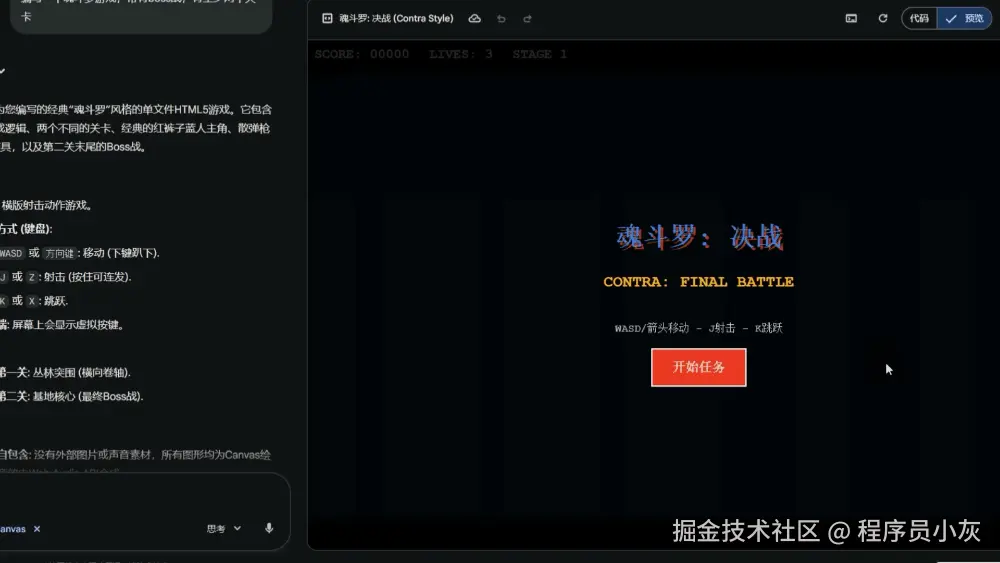Click the canvas document icon beside the title
The image size is (1000, 563).
327,18
